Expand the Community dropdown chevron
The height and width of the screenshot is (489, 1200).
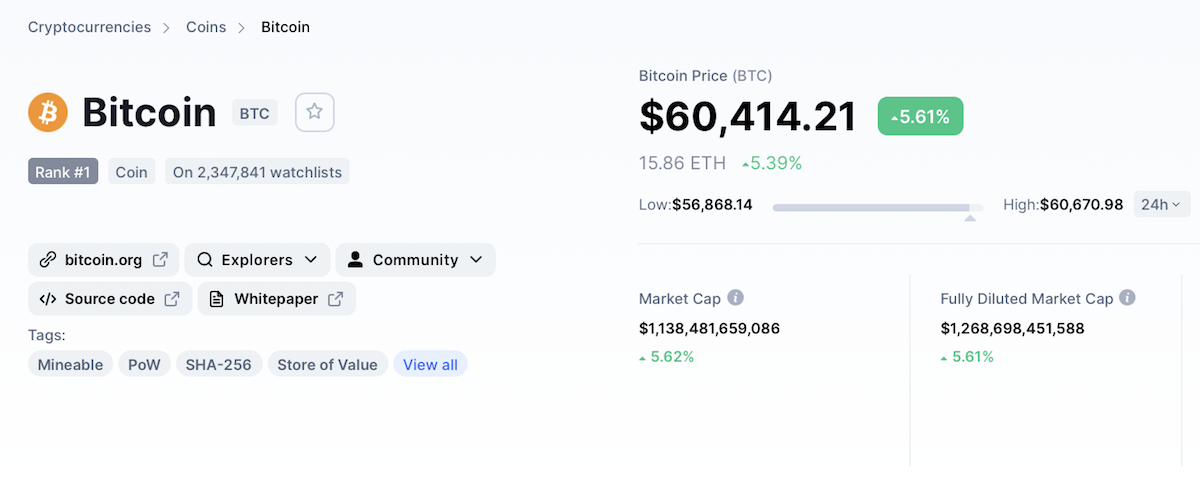click(475, 260)
